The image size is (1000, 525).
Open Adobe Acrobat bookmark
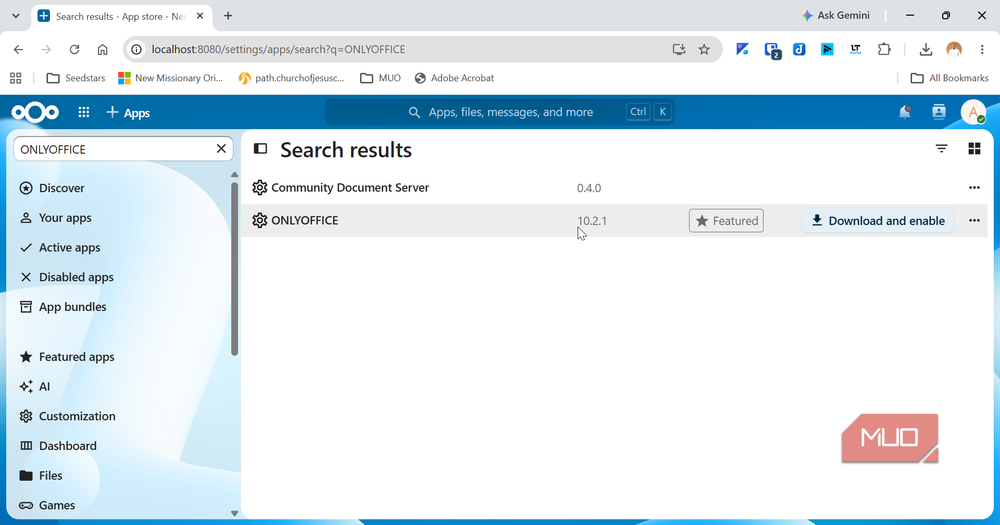point(454,78)
